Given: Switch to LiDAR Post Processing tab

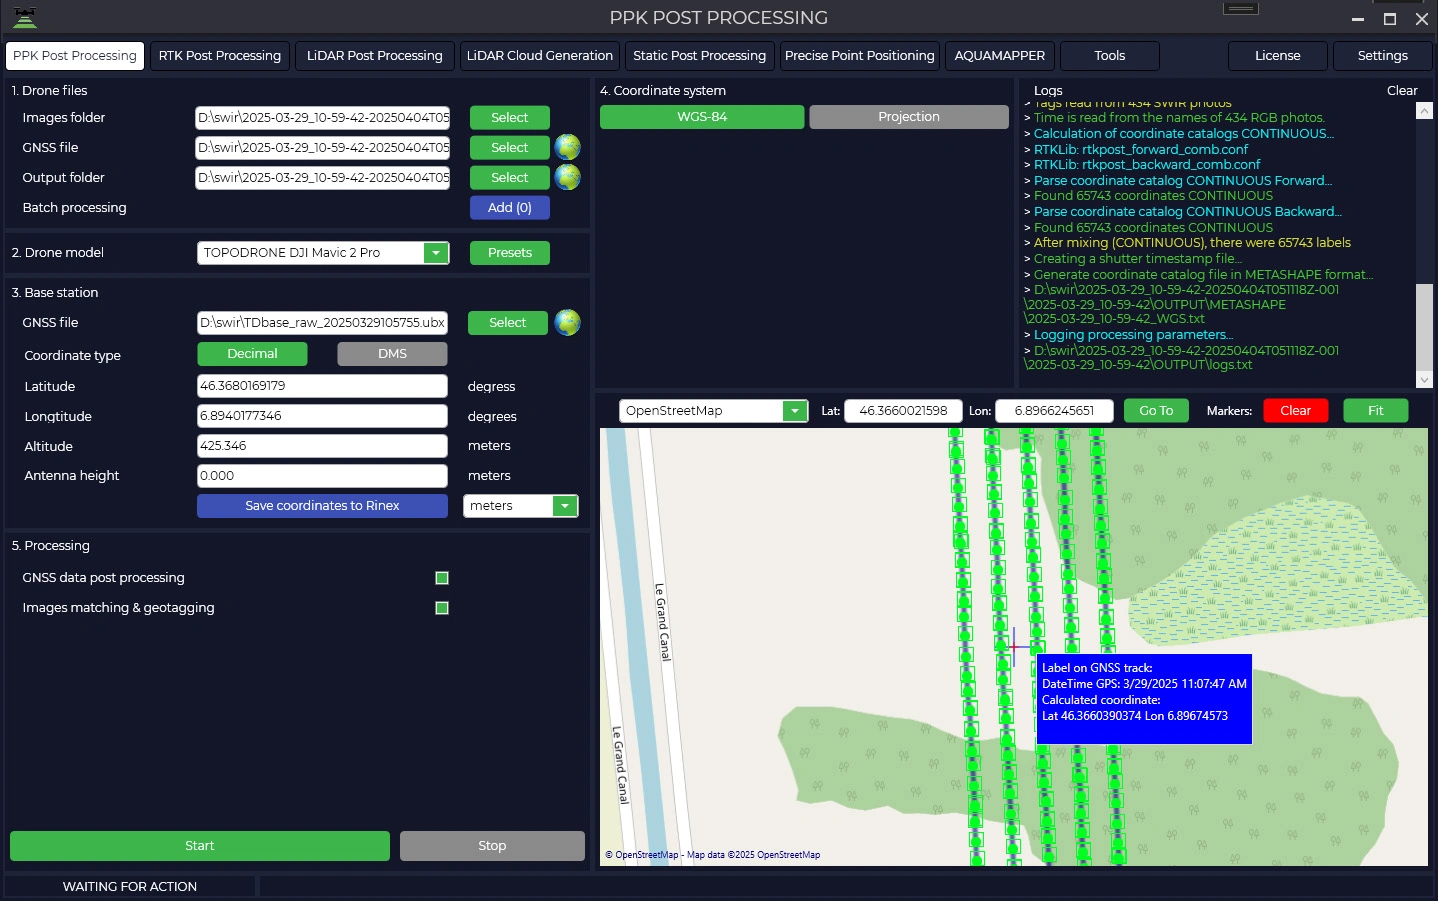Looking at the screenshot, I should pyautogui.click(x=374, y=56).
